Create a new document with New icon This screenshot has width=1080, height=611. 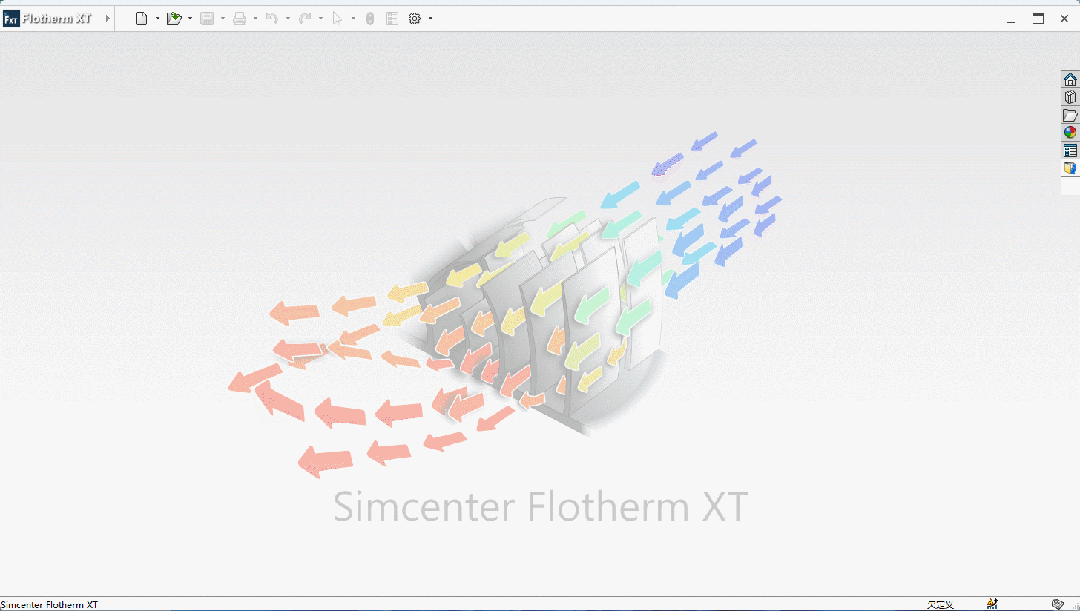pos(141,19)
